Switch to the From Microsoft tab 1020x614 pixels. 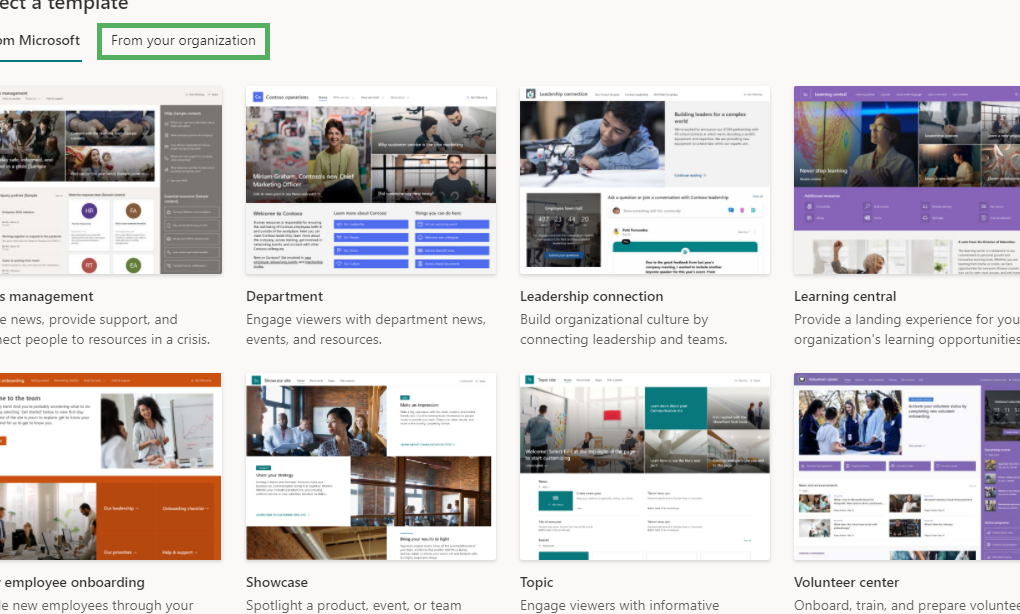(x=40, y=41)
